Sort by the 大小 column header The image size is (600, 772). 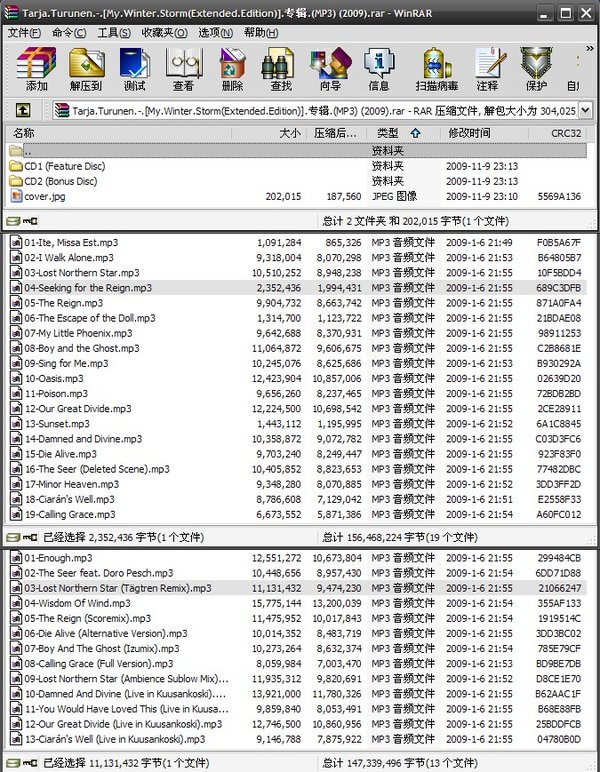pyautogui.click(x=269, y=133)
